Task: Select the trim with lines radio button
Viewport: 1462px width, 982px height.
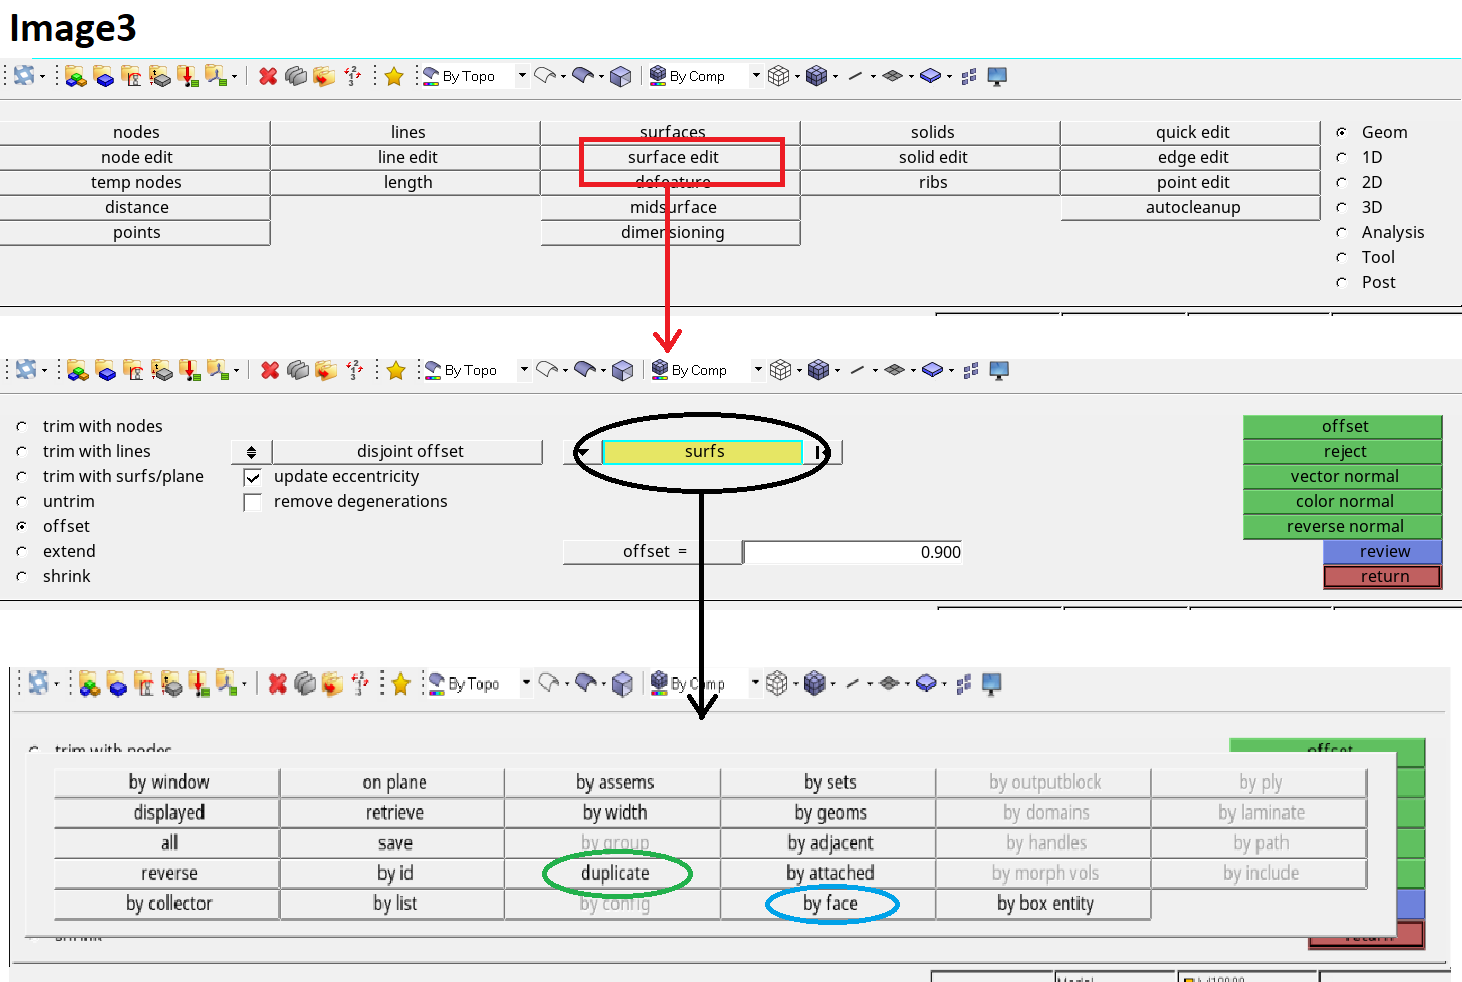Action: click(x=21, y=451)
